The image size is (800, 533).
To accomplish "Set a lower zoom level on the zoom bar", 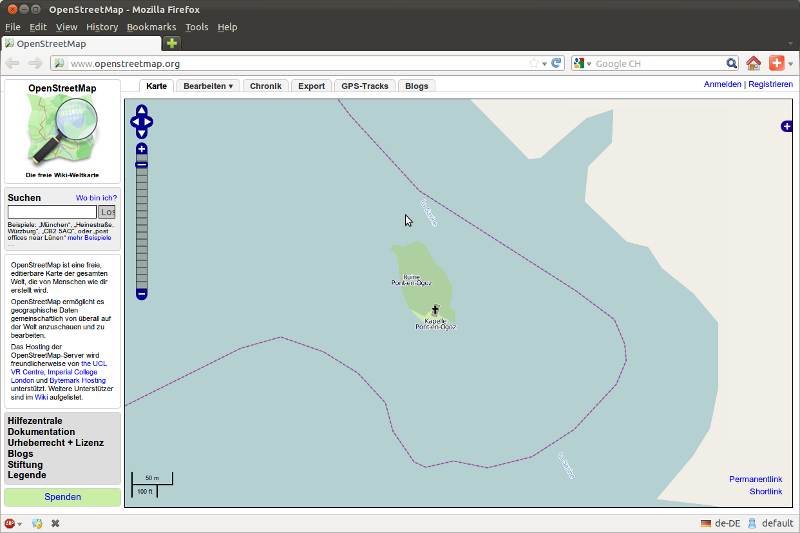I will [x=142, y=228].
